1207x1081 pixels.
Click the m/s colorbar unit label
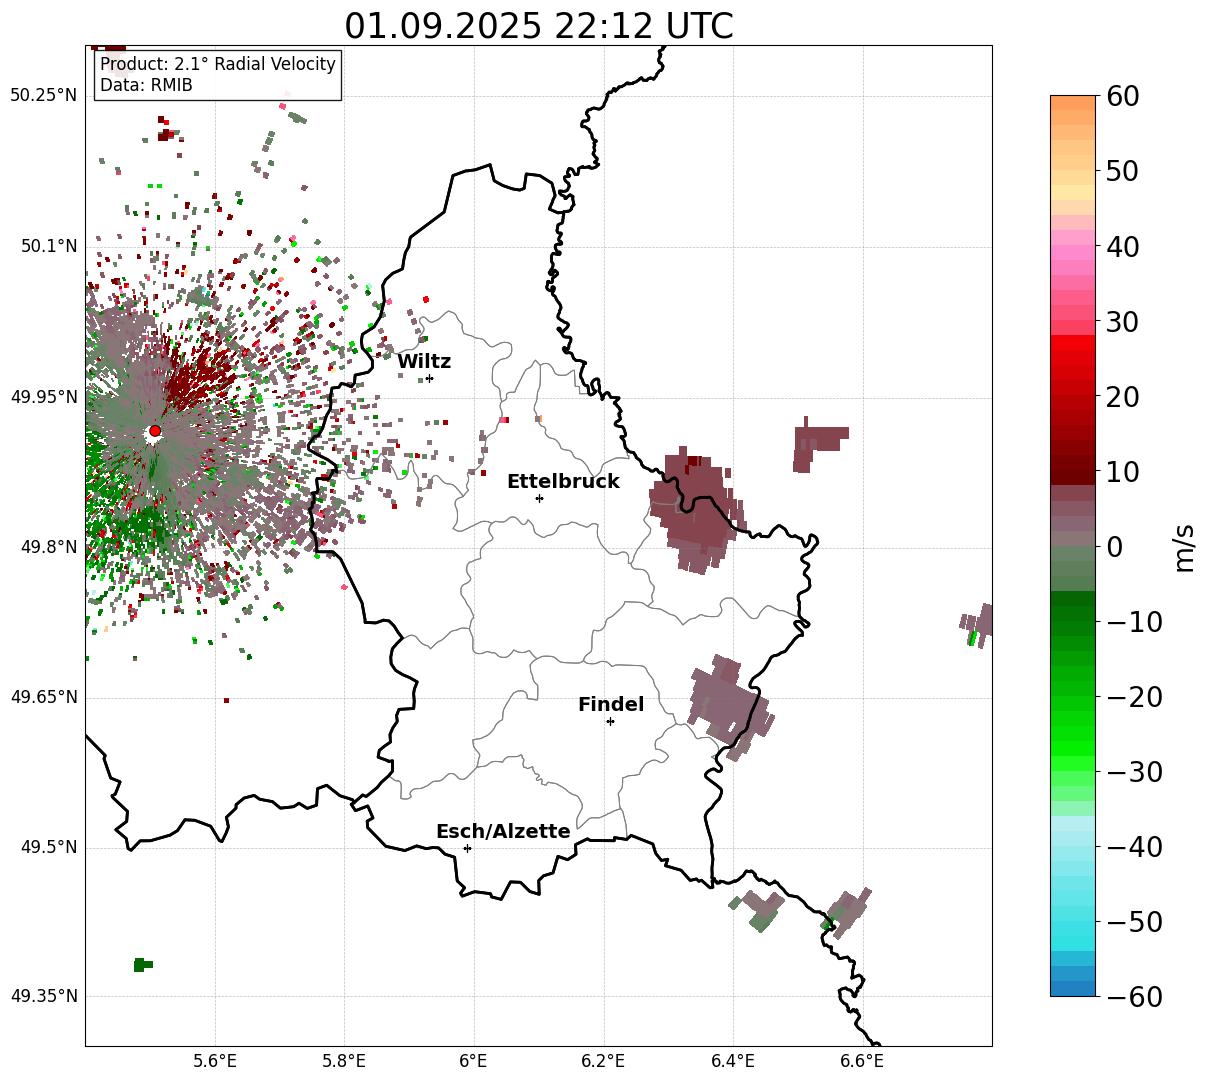coord(1184,546)
